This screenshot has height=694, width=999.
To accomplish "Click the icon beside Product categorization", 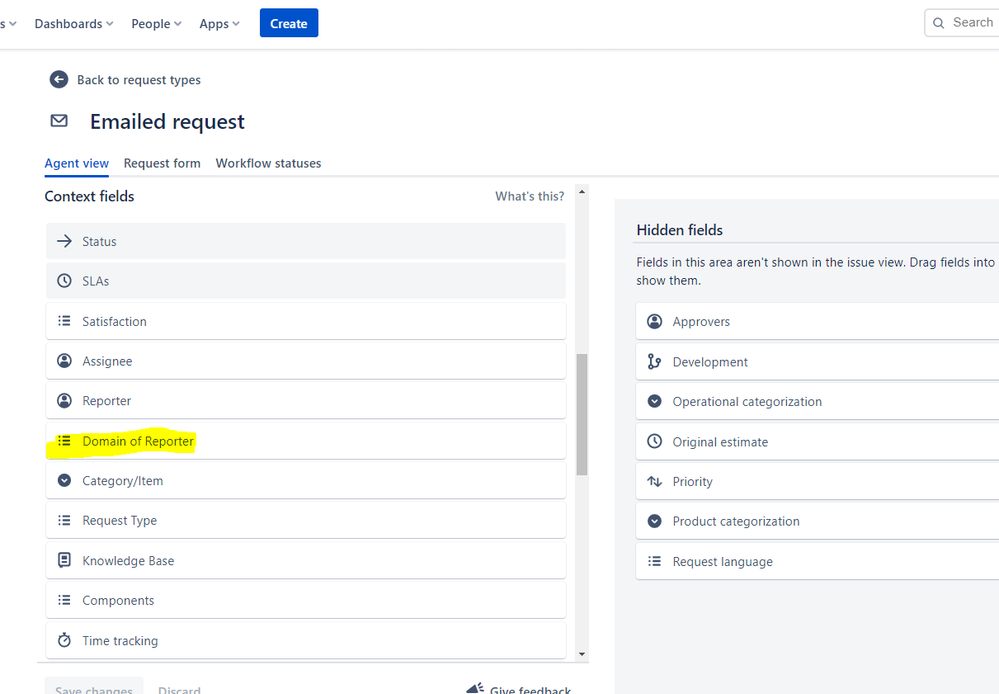I will pos(654,521).
